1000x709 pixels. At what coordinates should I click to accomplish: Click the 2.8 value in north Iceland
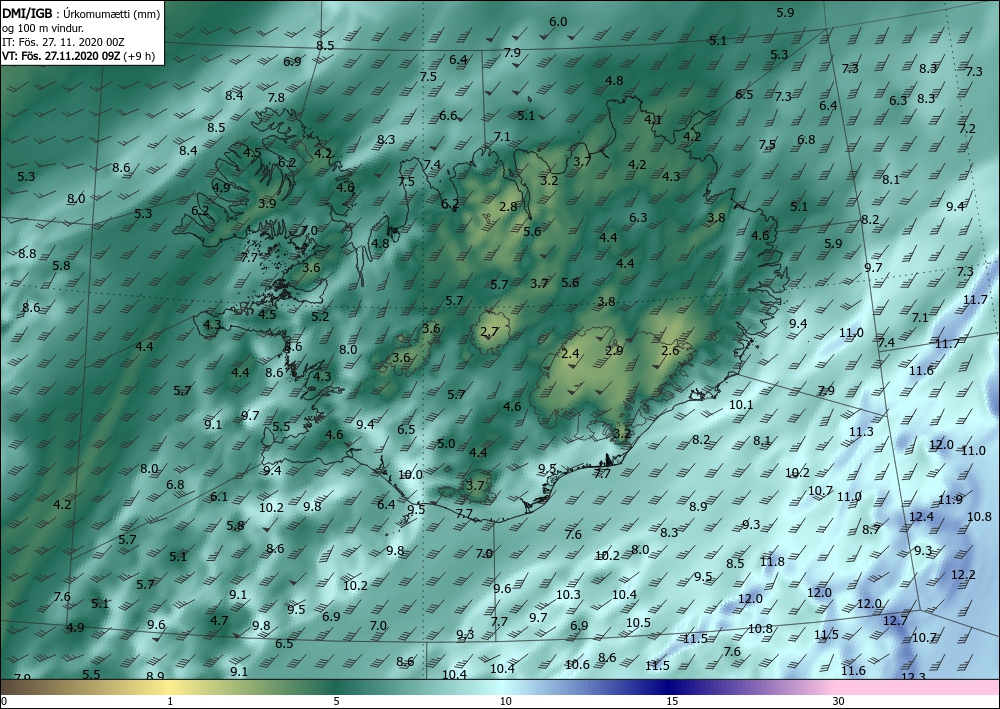click(x=508, y=206)
